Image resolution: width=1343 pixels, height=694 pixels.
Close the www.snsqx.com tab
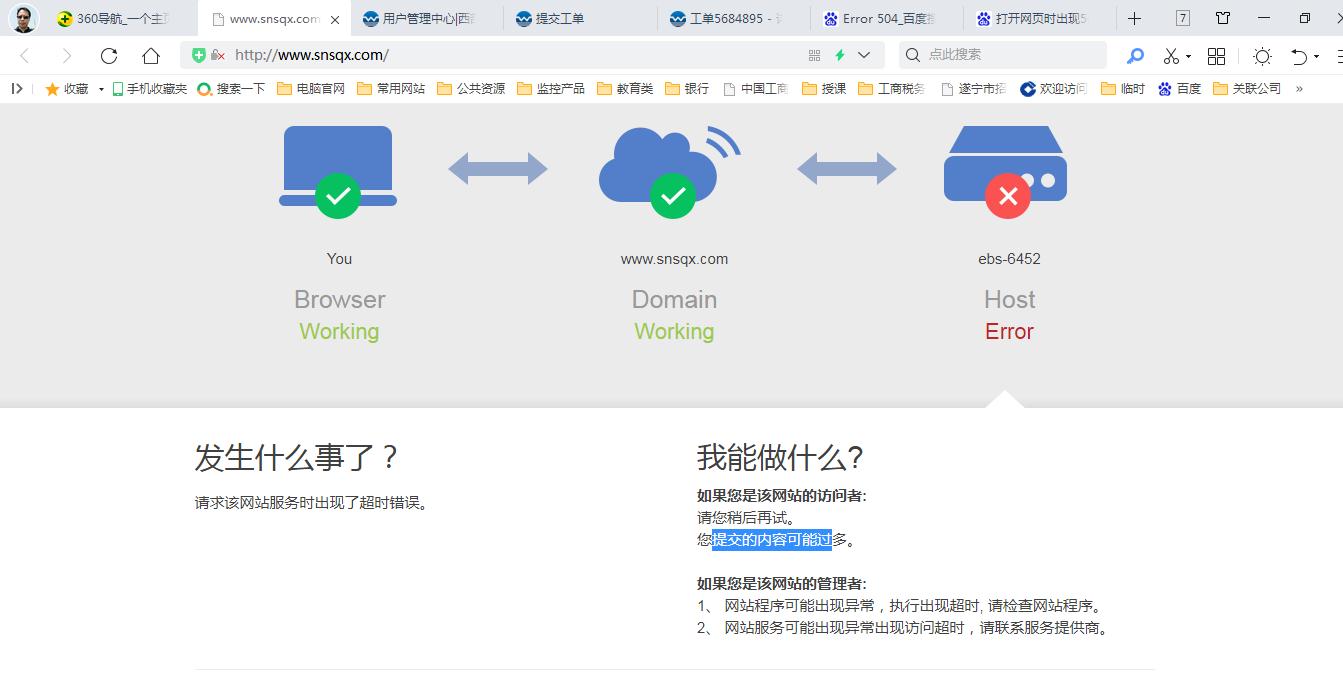click(335, 19)
